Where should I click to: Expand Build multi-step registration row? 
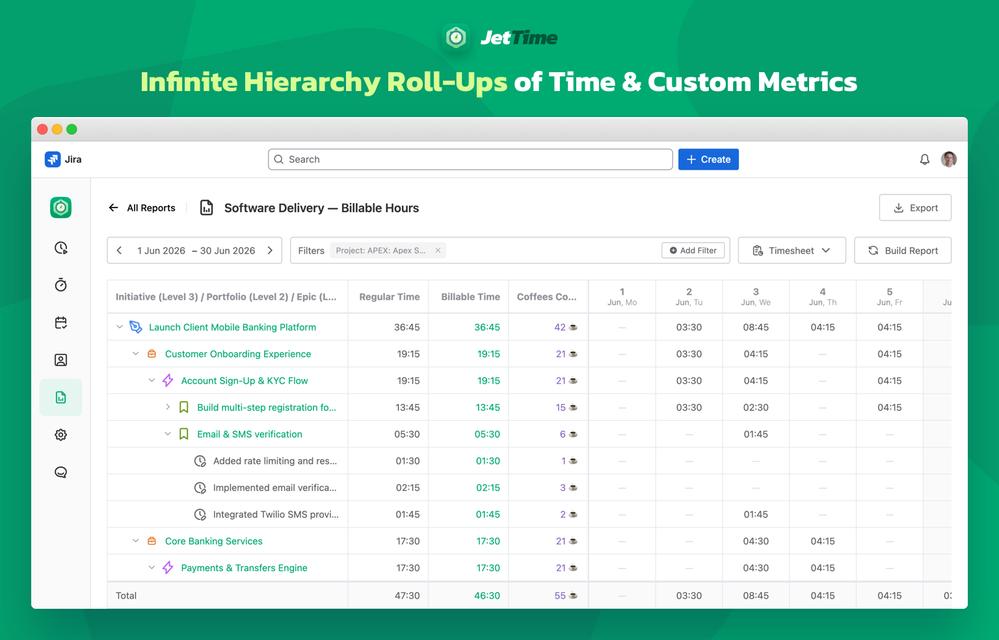168,407
